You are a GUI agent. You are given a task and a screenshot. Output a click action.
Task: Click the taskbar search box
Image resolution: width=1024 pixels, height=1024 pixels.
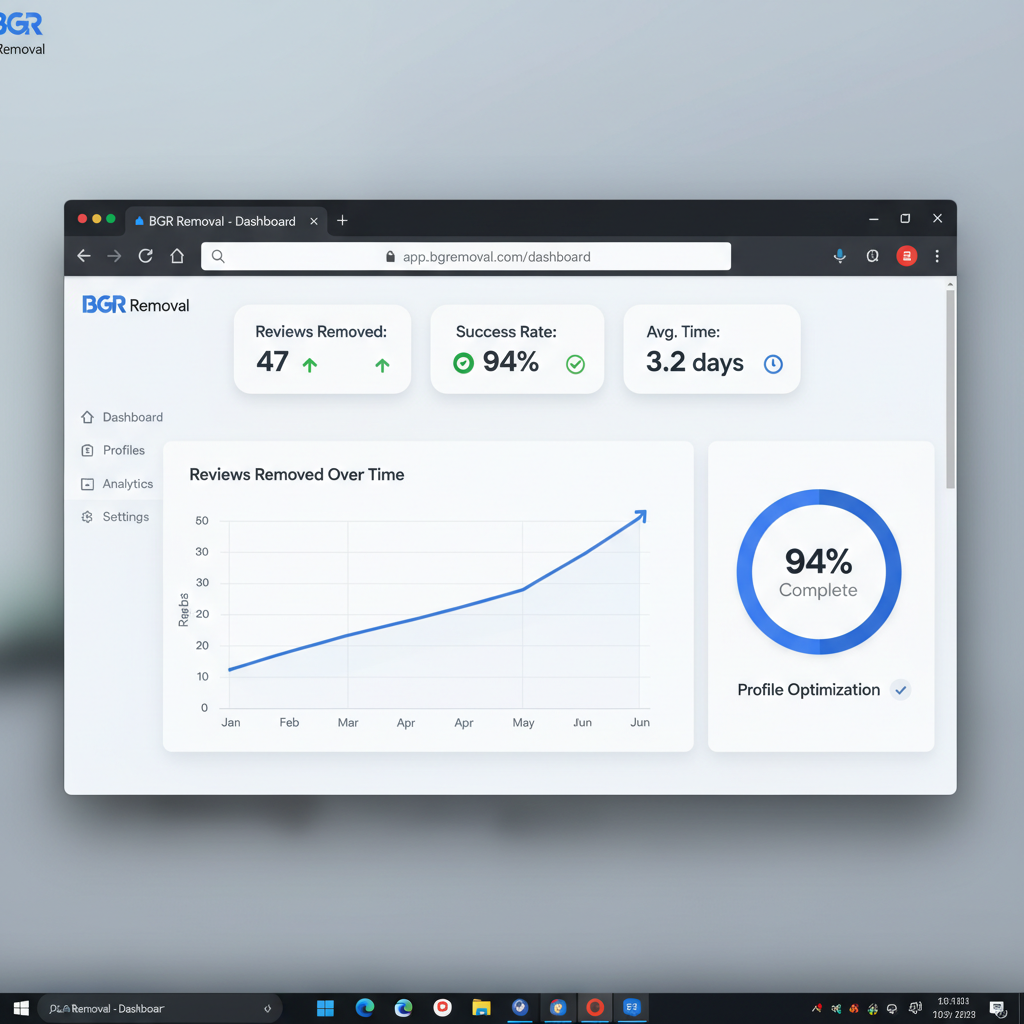[159, 1008]
